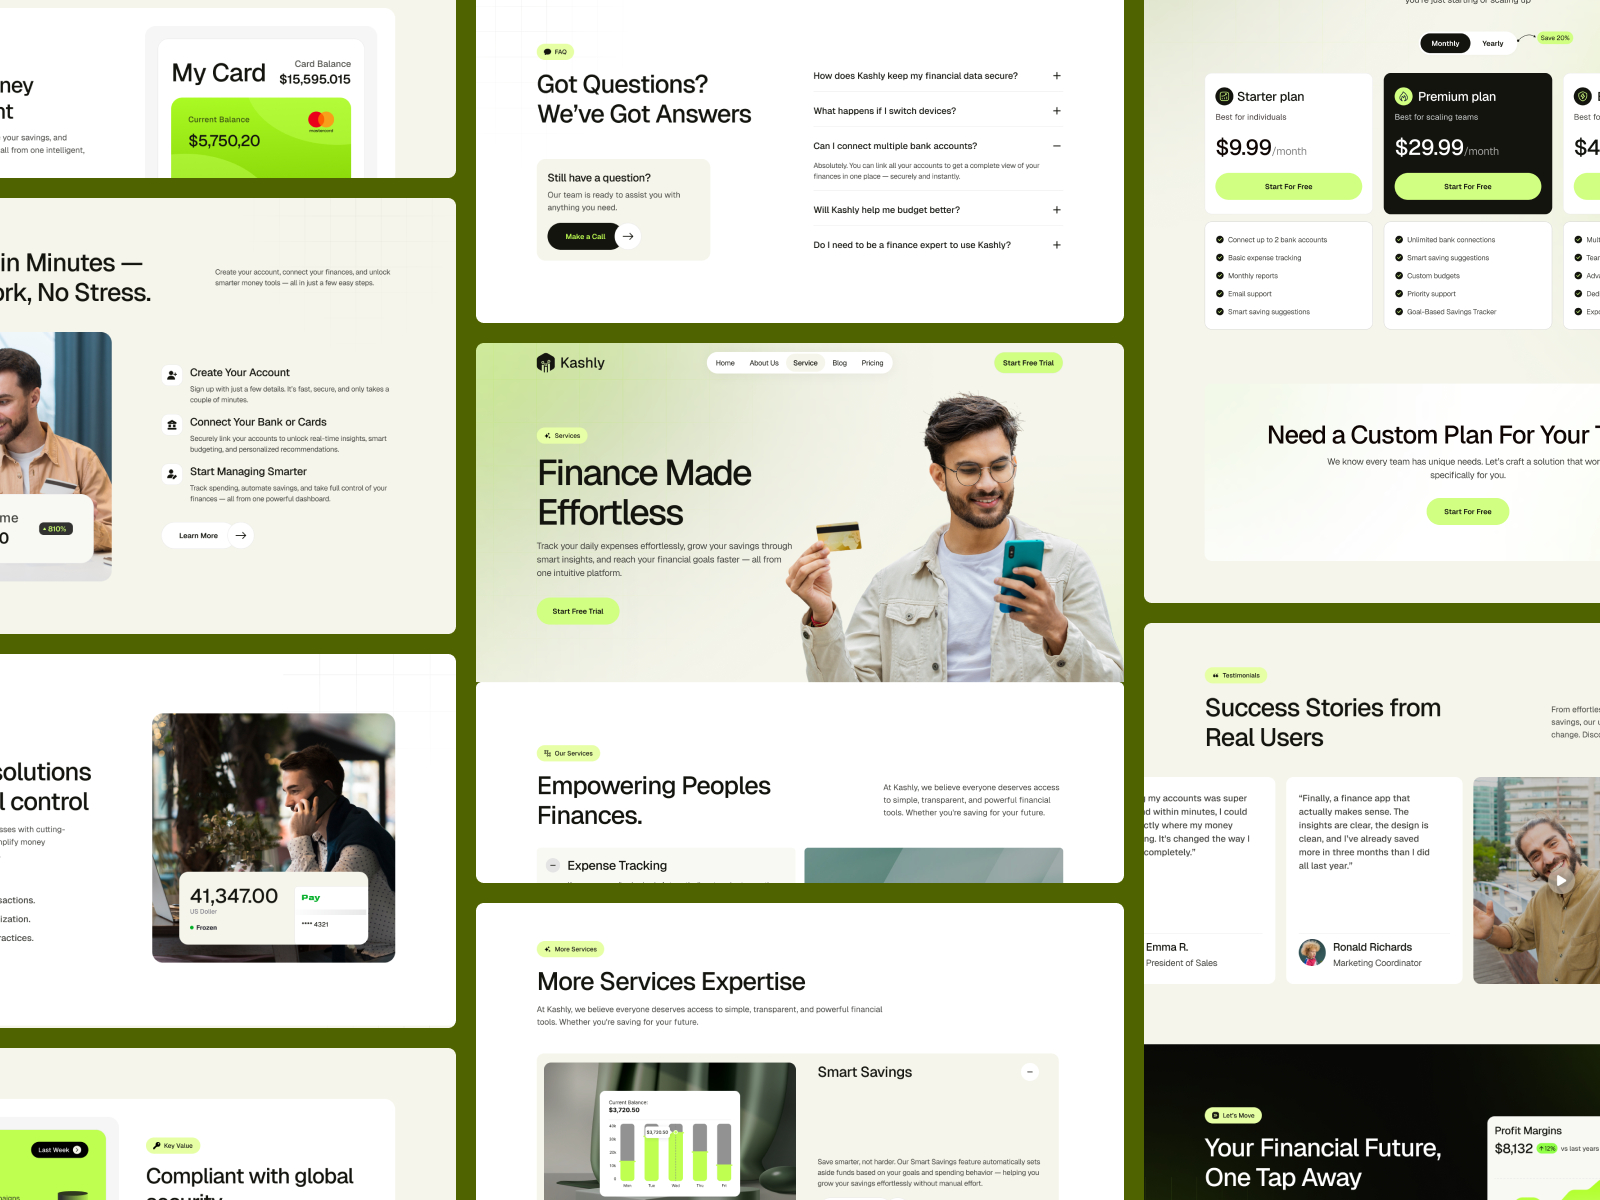Image resolution: width=1600 pixels, height=1200 pixels.
Task: Click the check icon beside Unlimited bank connections
Action: tap(1399, 240)
